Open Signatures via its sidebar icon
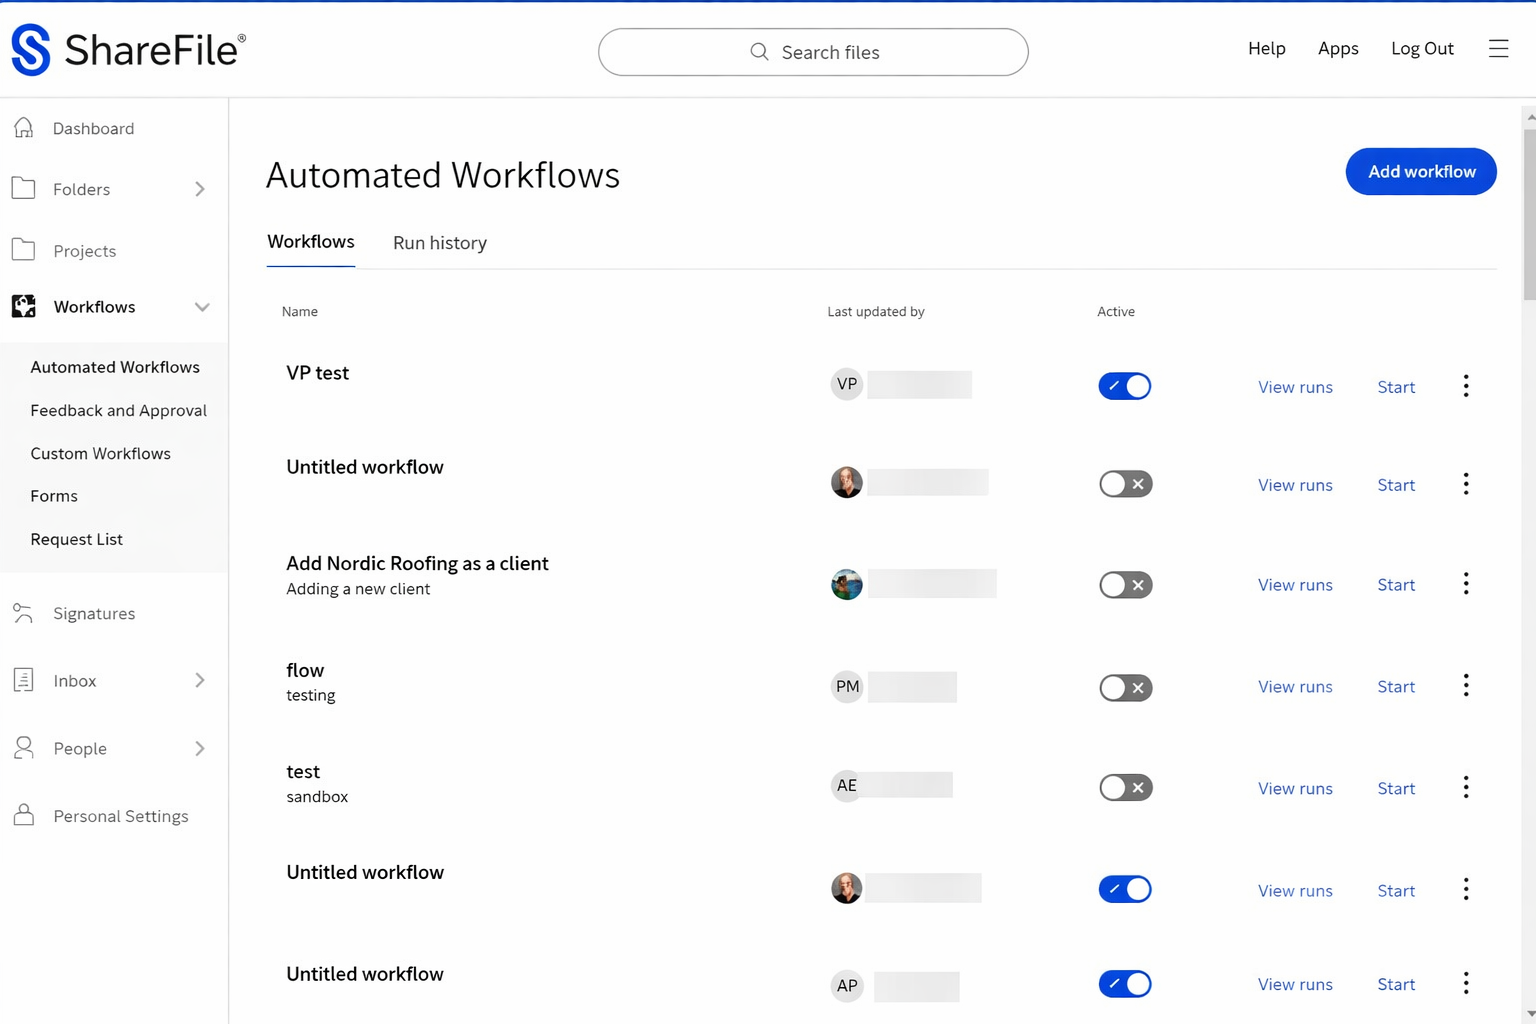Screen dimensions: 1536x1024 click(x=24, y=613)
